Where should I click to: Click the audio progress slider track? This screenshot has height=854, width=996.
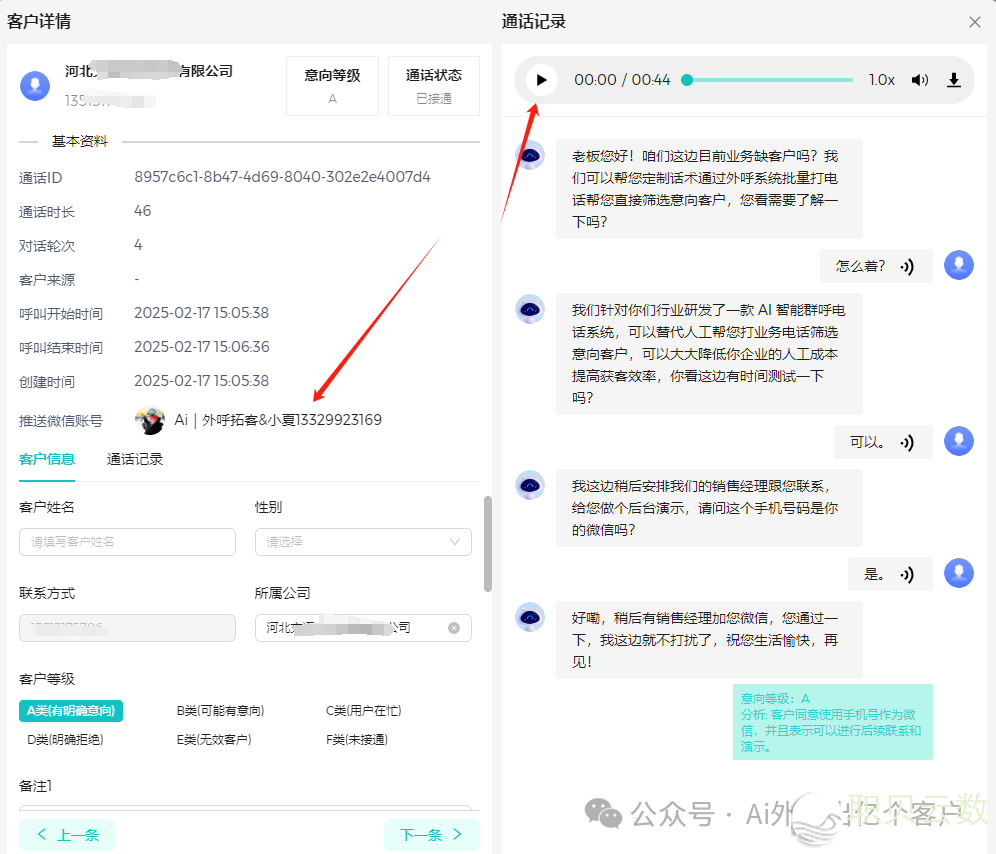[x=770, y=80]
